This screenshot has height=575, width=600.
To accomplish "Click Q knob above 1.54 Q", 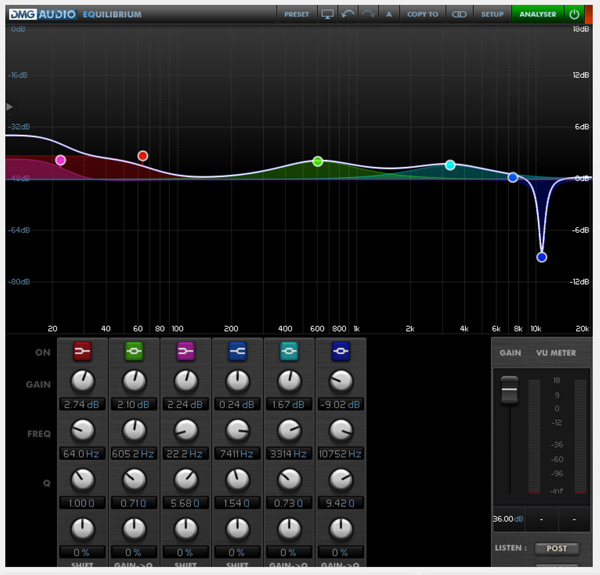I will 238,480.
